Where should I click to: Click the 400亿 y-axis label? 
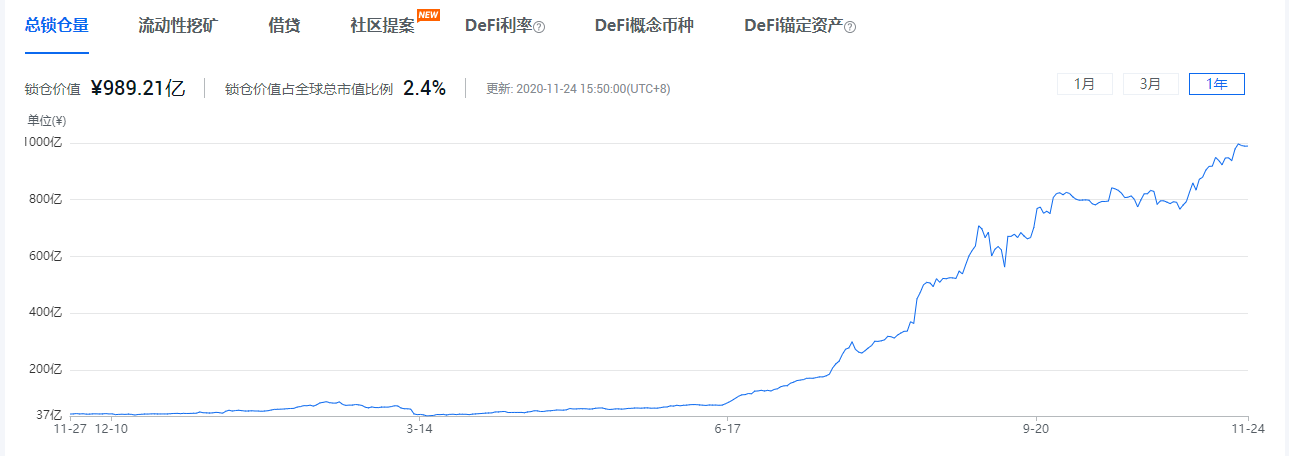(x=46, y=313)
